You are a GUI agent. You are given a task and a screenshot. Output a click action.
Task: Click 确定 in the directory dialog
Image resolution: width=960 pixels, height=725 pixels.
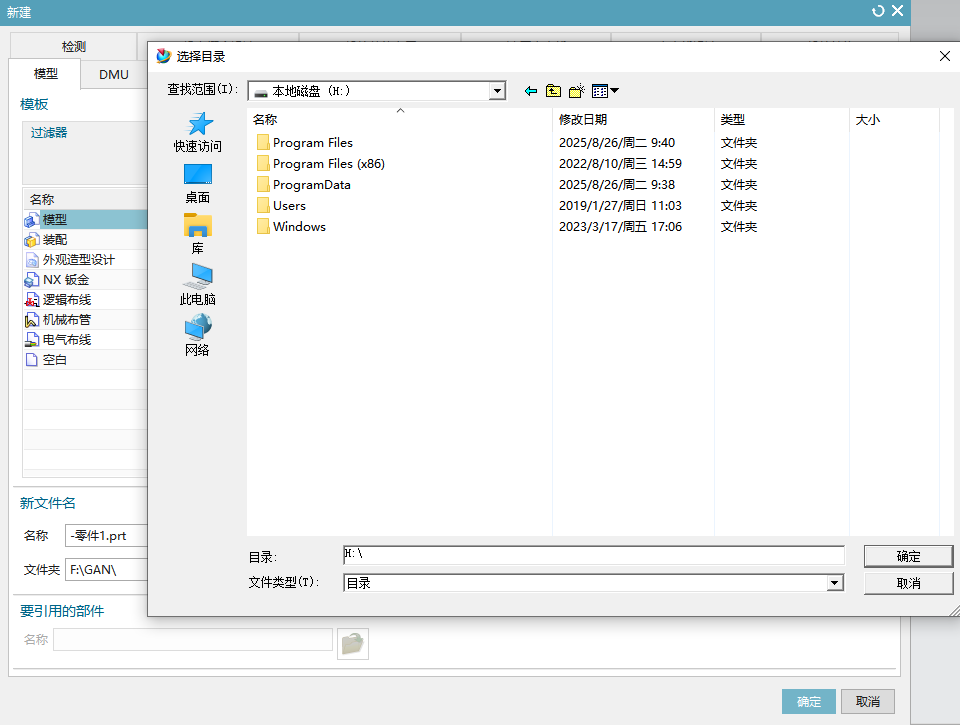(x=908, y=556)
